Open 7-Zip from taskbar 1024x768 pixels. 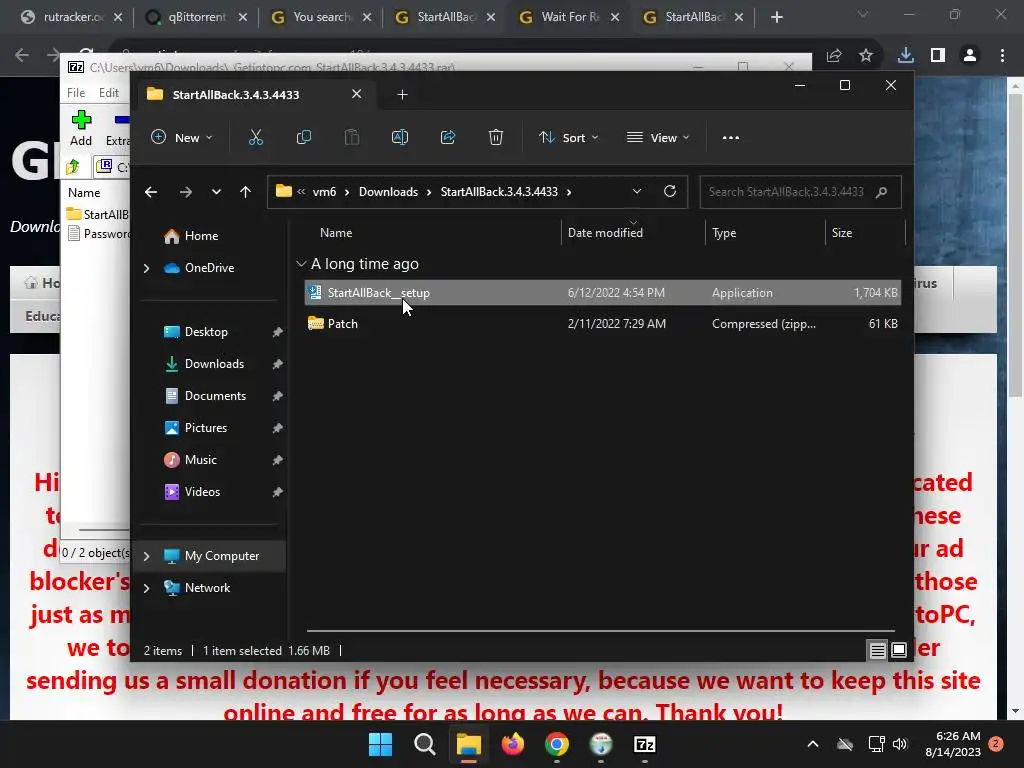click(645, 744)
